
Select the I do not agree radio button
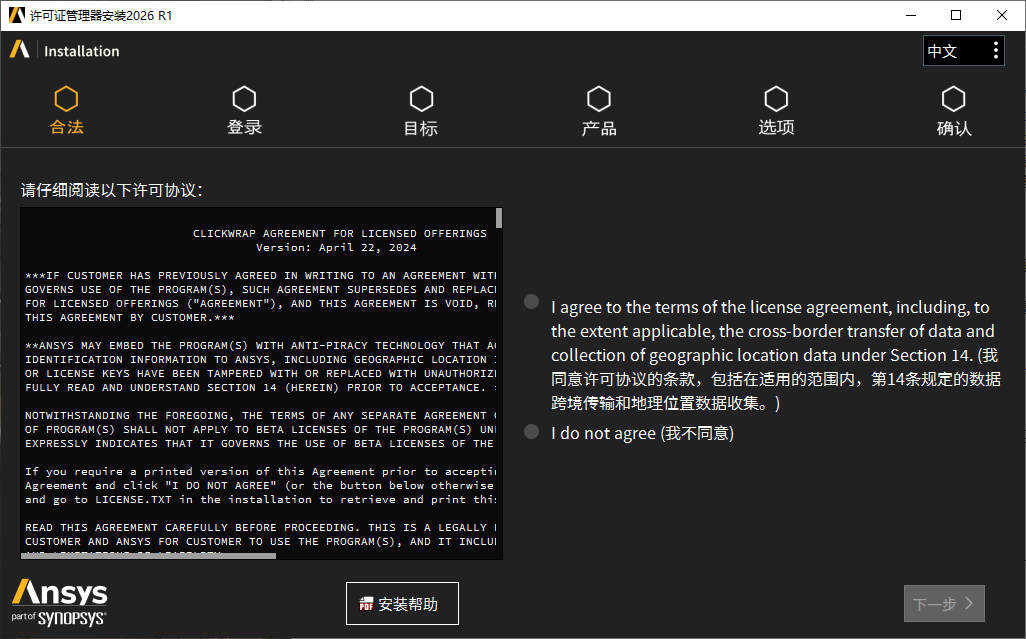pos(531,432)
